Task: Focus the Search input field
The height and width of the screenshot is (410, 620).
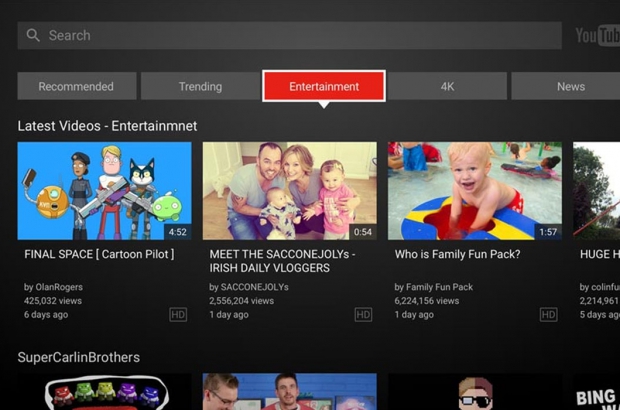Action: point(290,35)
